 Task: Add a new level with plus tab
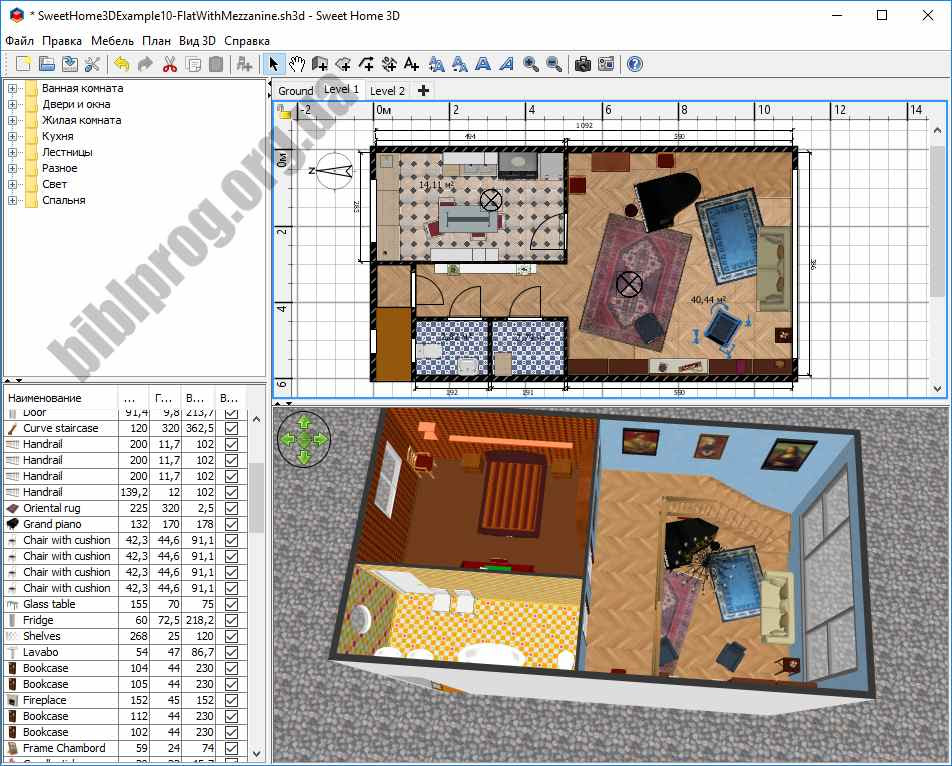point(423,90)
